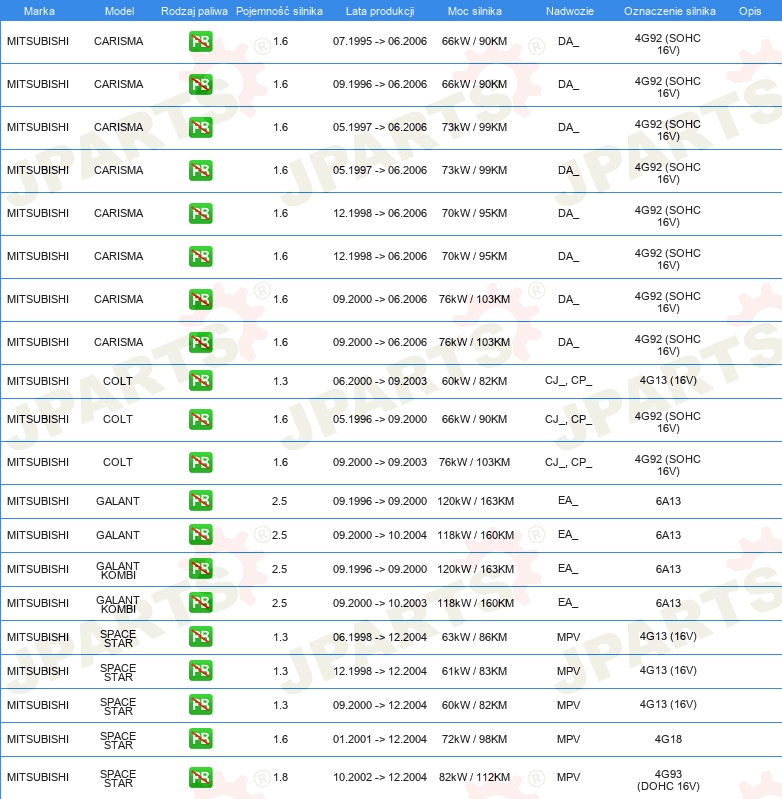Screen dimensions: 782x799
Task: Click fuel icon in Colt 05.1996 row
Action: tap(201, 419)
